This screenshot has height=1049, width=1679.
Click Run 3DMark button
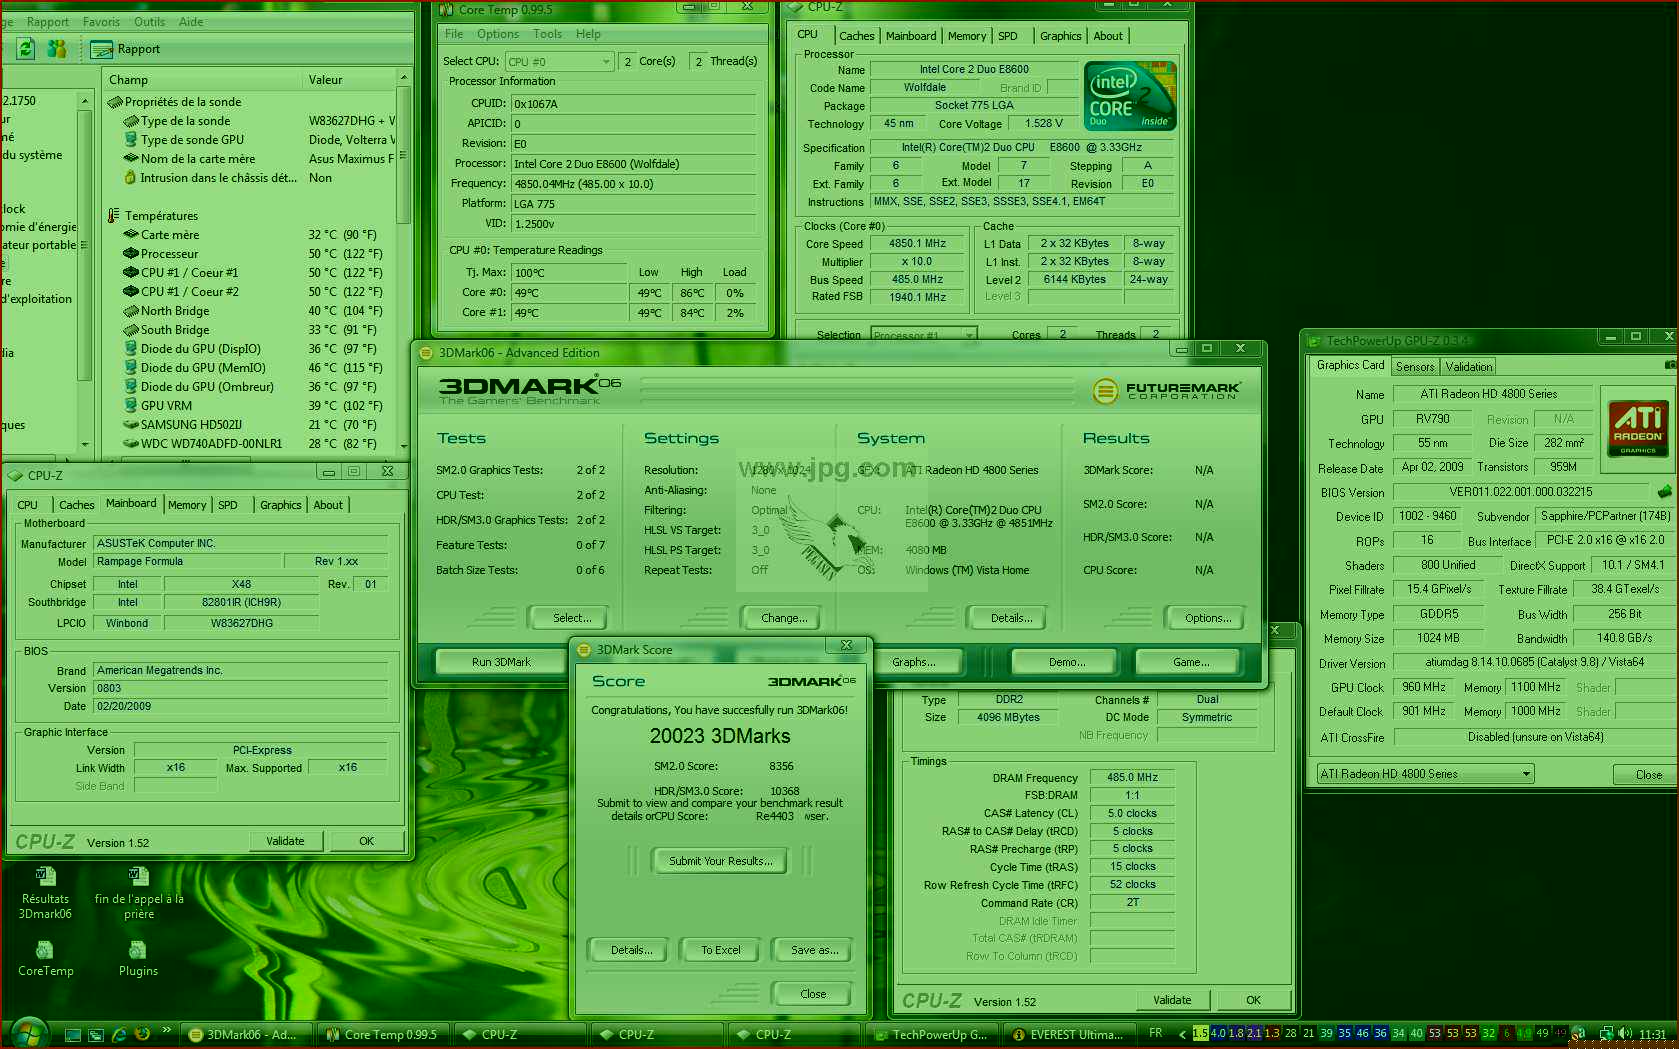(x=501, y=662)
